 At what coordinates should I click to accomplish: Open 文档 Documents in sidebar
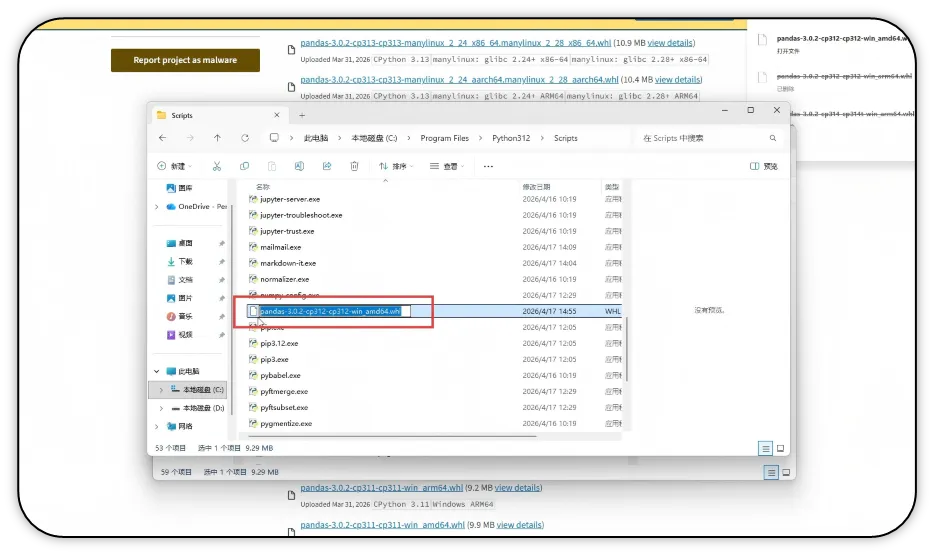point(179,279)
